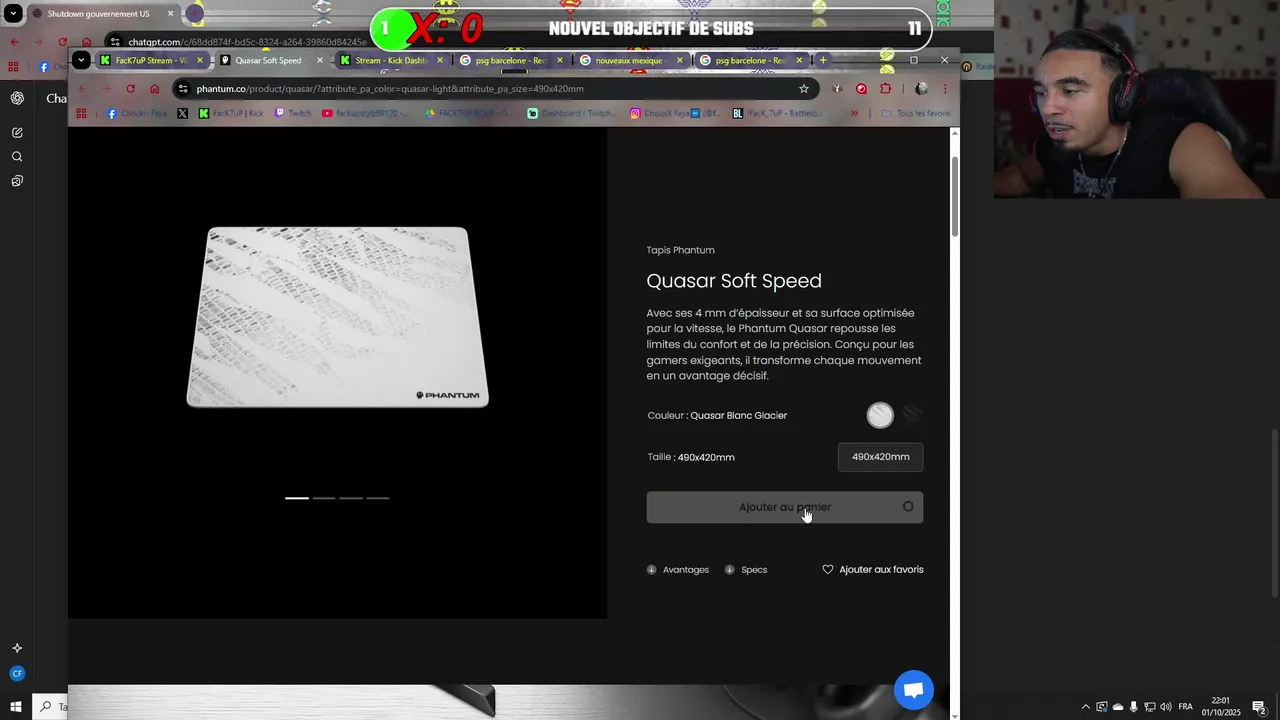Image resolution: width=1280 pixels, height=720 pixels.
Task: Open the microphone tray icon
Action: point(1134,707)
